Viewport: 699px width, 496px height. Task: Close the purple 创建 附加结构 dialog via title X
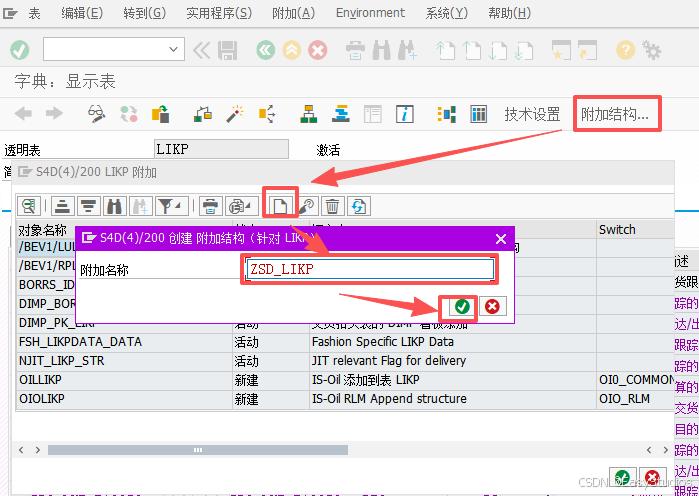[501, 239]
